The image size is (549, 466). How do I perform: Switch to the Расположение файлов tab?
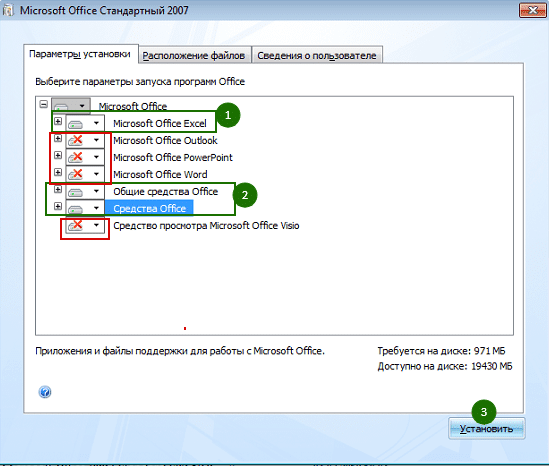pos(194,55)
